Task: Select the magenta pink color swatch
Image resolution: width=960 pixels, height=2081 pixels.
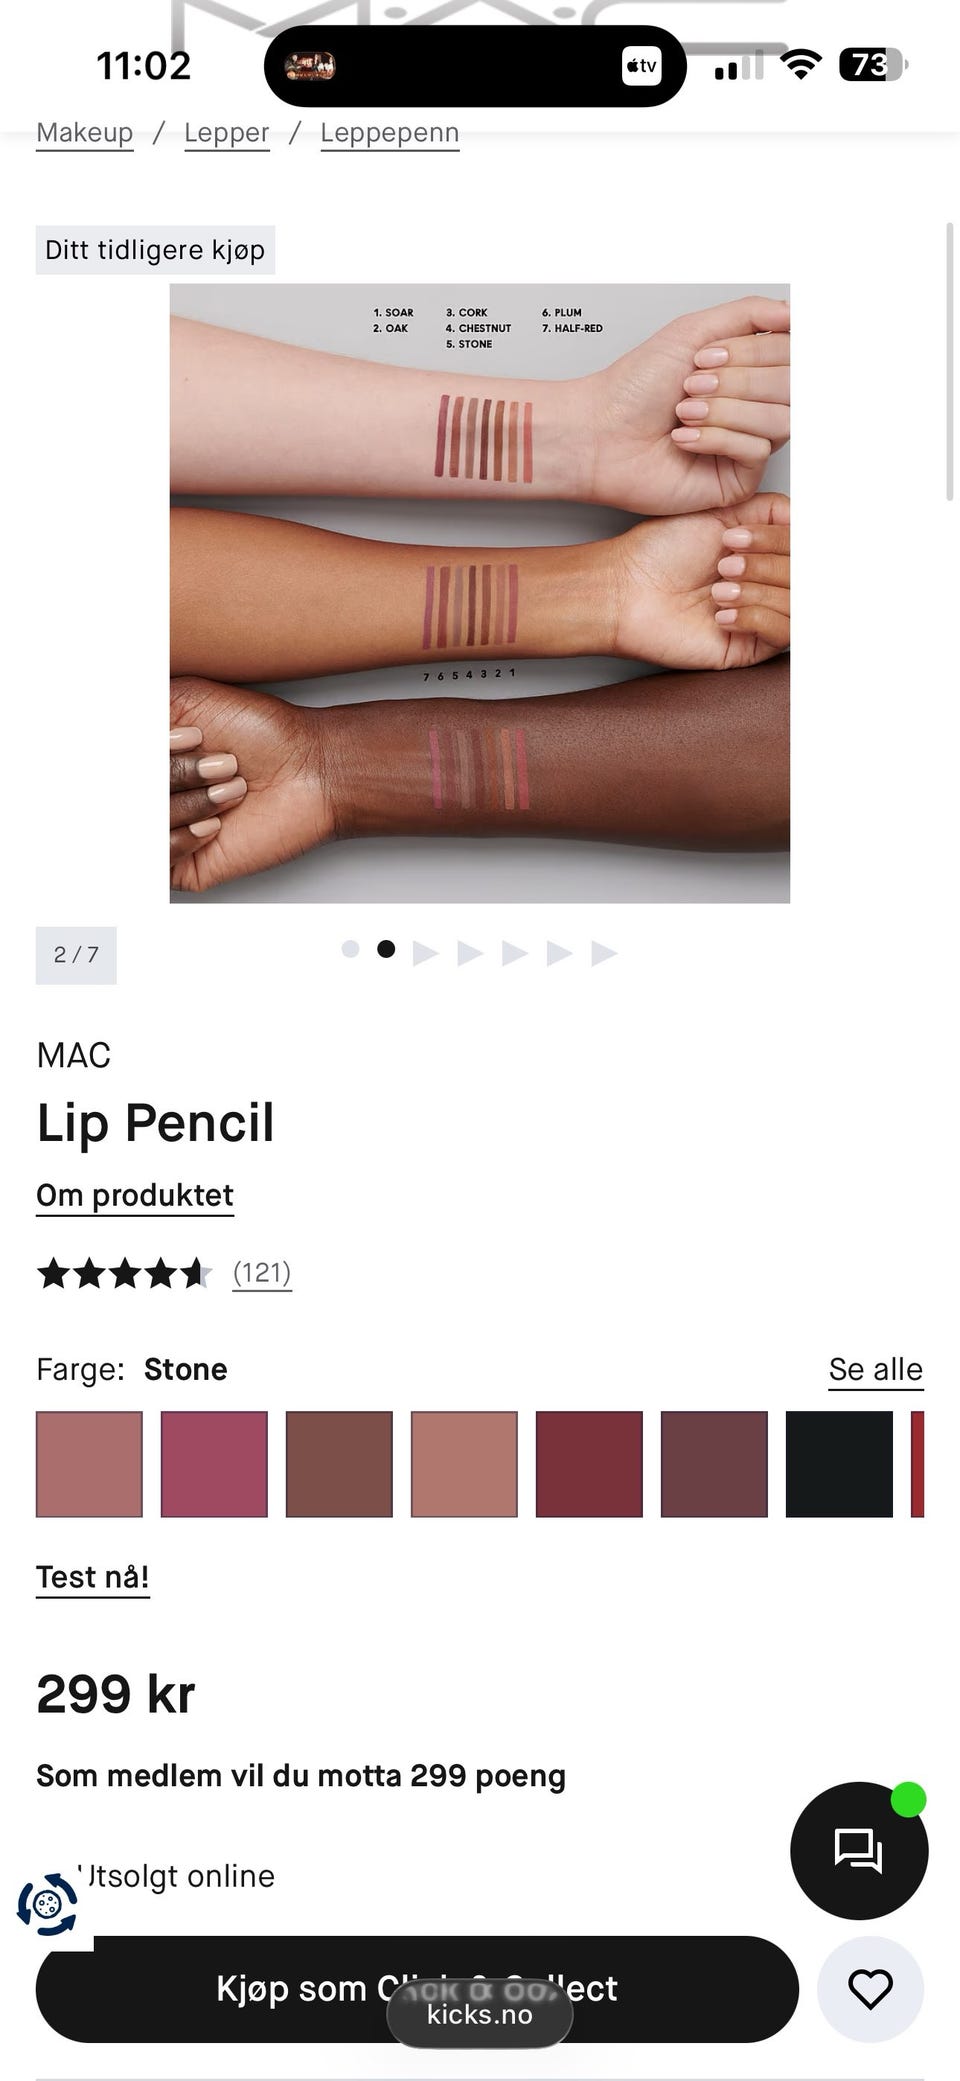Action: coord(214,1464)
